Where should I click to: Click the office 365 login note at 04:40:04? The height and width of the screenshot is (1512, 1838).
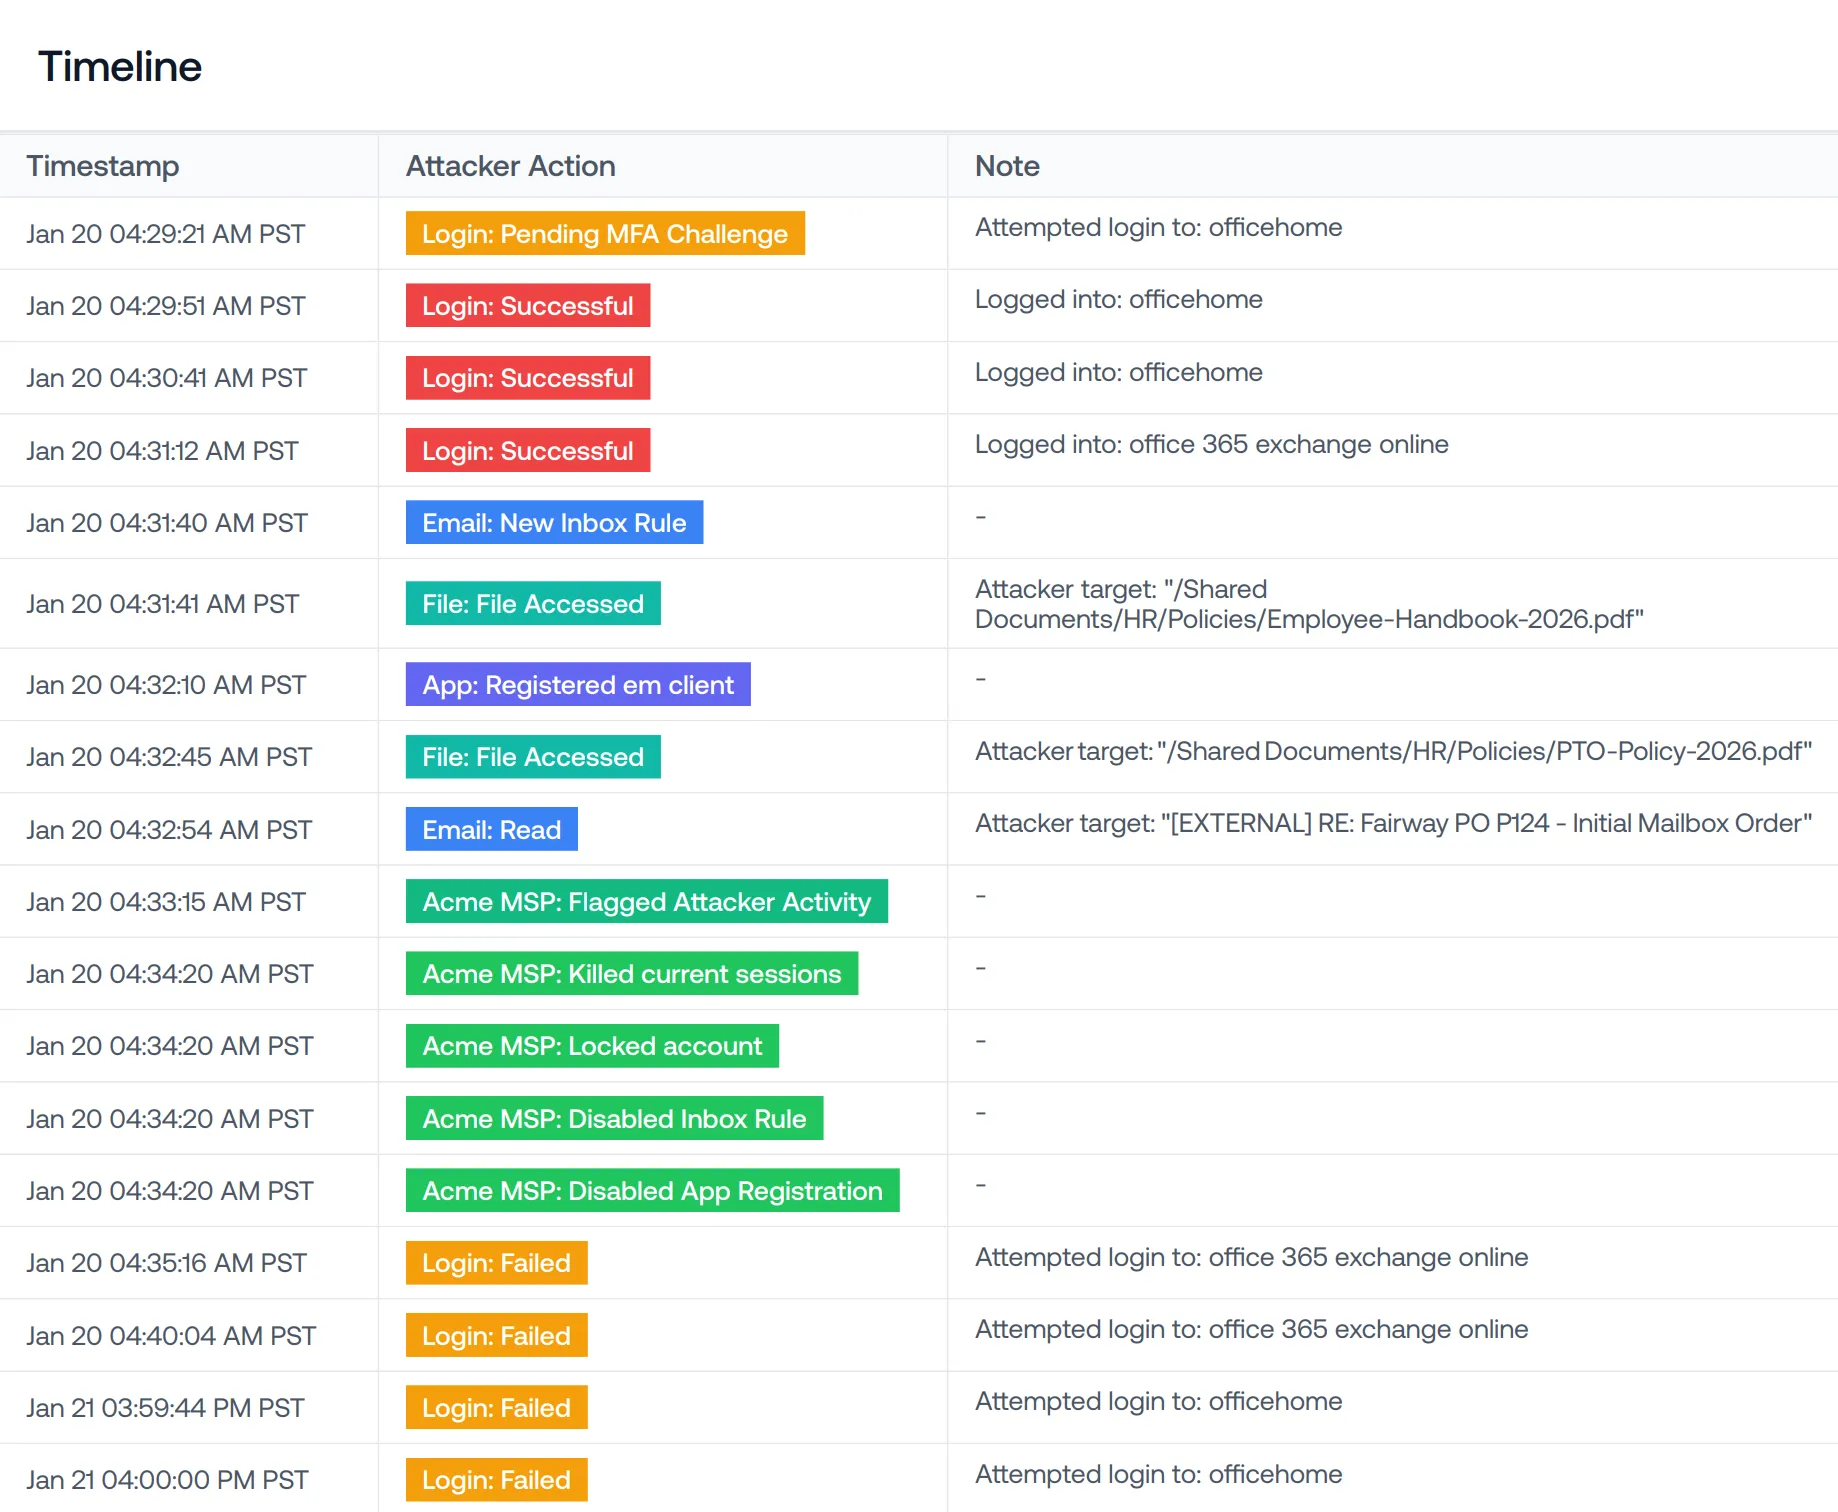pos(1251,1329)
